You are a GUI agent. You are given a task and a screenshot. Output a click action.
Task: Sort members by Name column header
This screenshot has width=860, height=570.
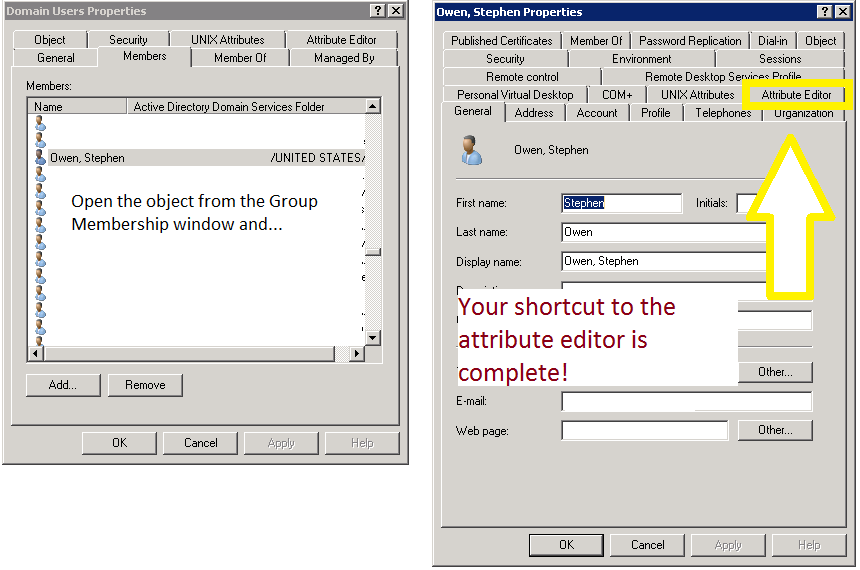pyautogui.click(x=78, y=107)
